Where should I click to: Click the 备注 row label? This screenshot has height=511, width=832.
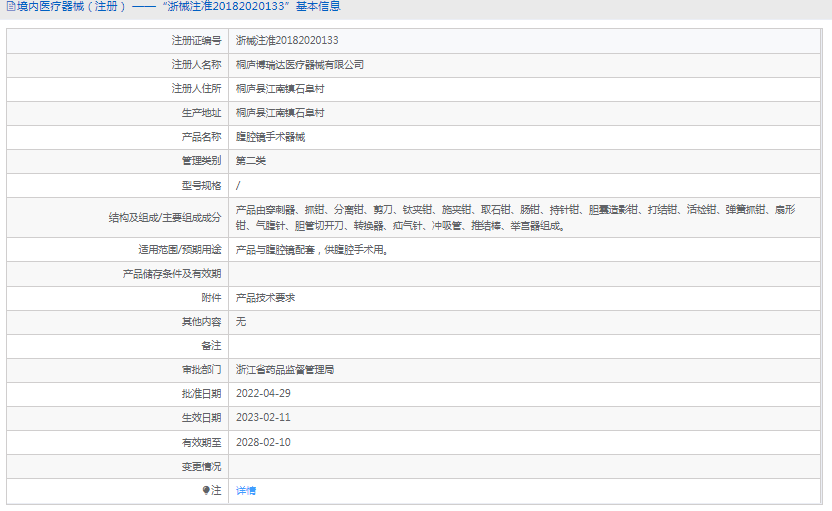point(211,345)
